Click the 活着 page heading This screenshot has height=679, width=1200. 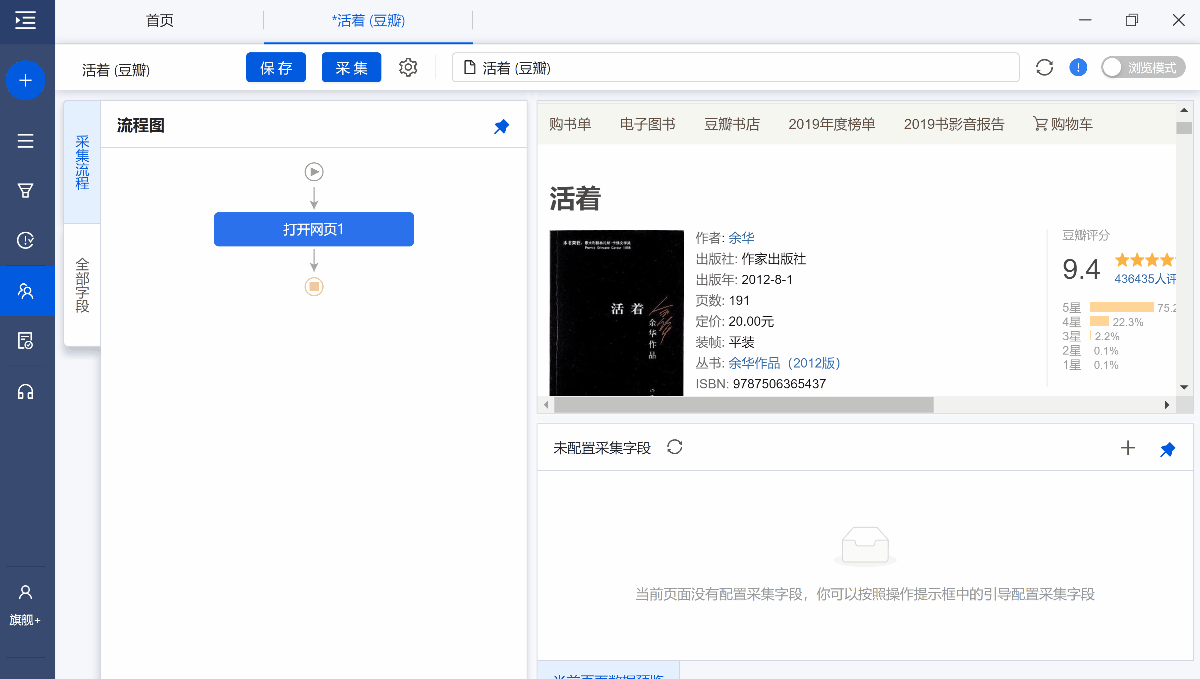pos(575,198)
